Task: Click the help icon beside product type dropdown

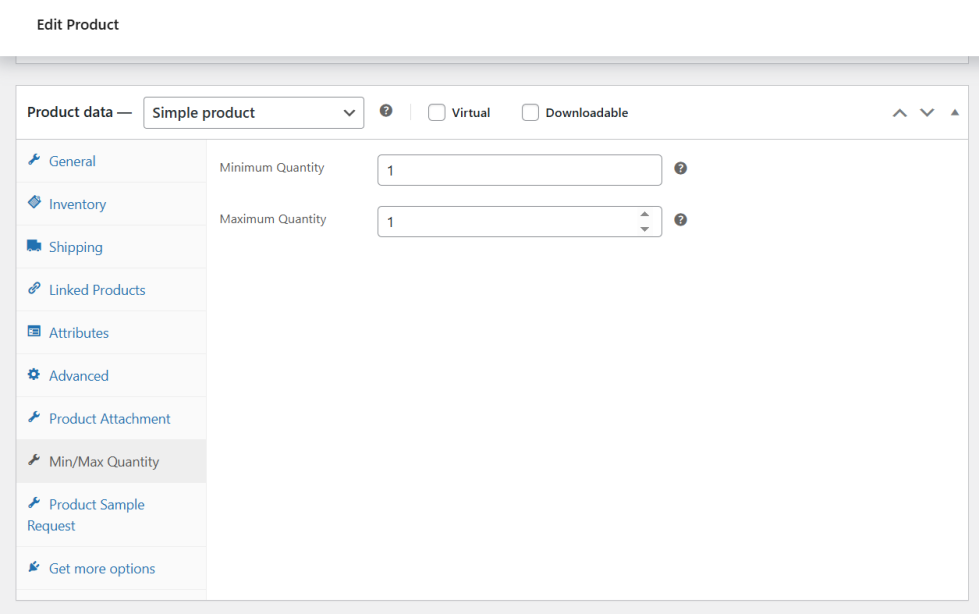Action: pyautogui.click(x=386, y=111)
